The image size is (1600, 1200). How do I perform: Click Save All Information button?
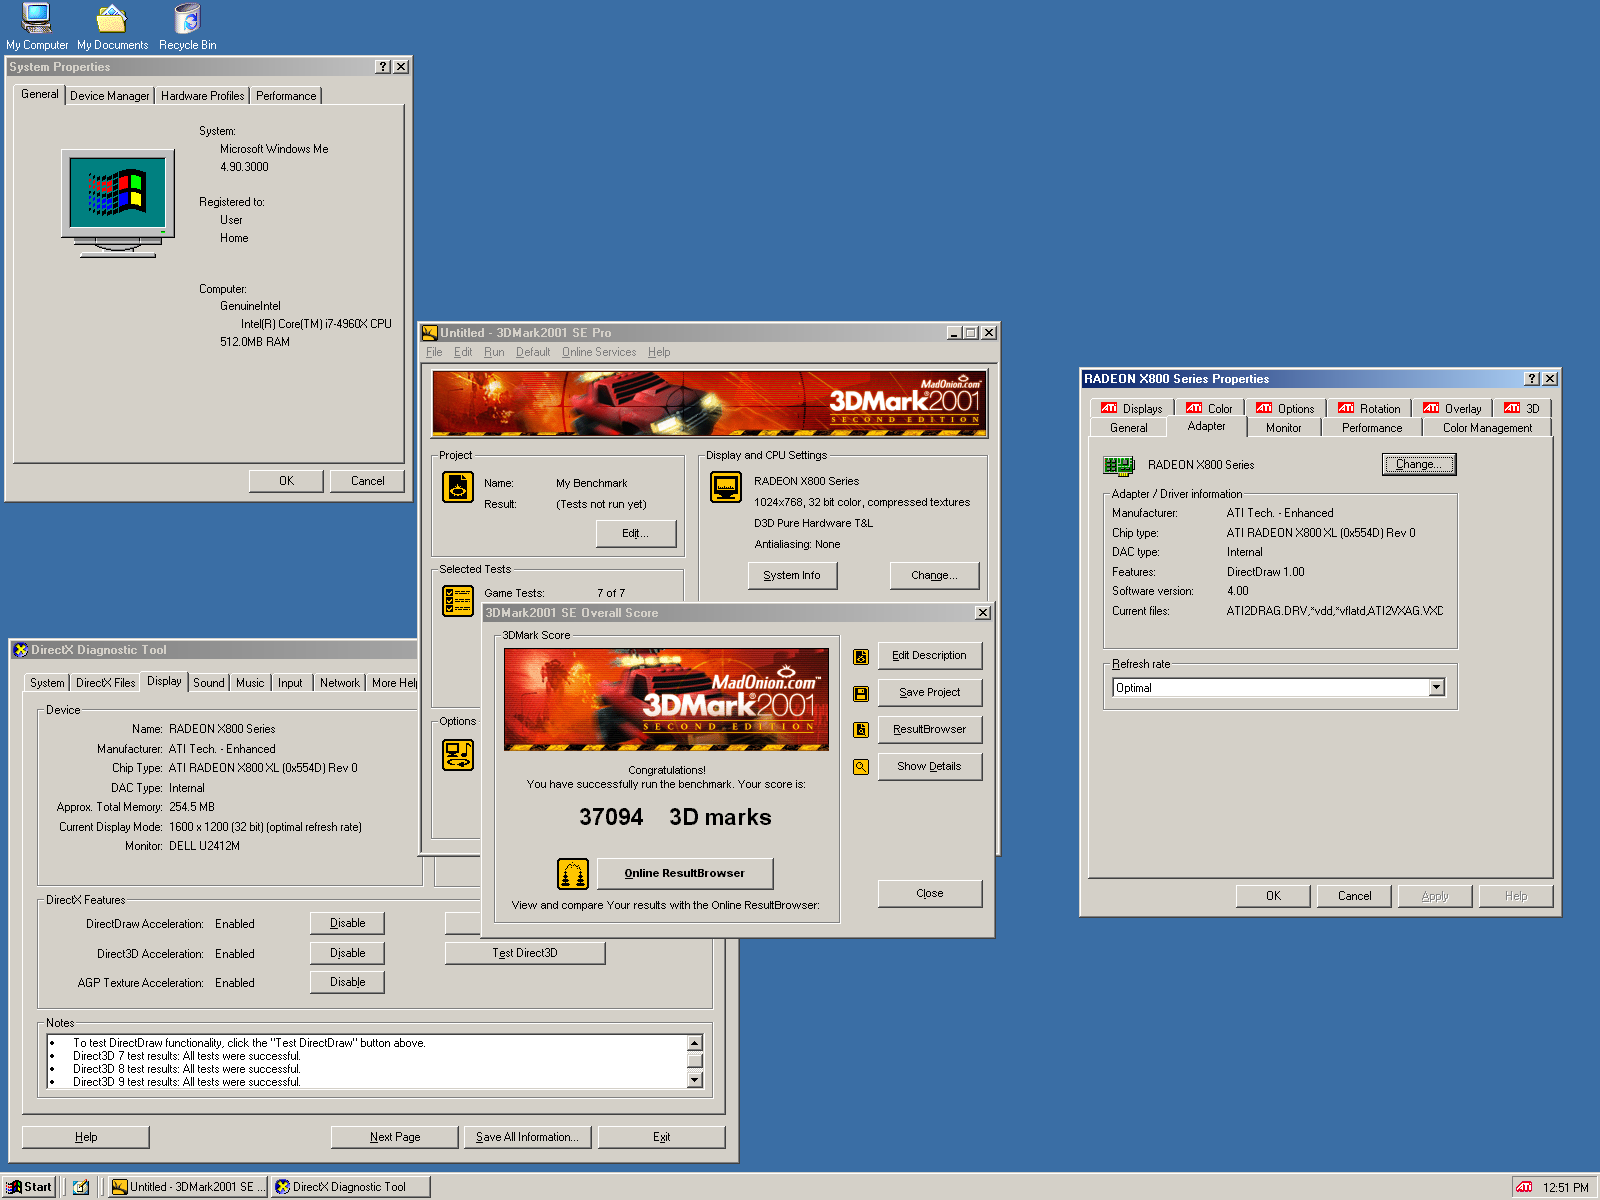tap(527, 1137)
